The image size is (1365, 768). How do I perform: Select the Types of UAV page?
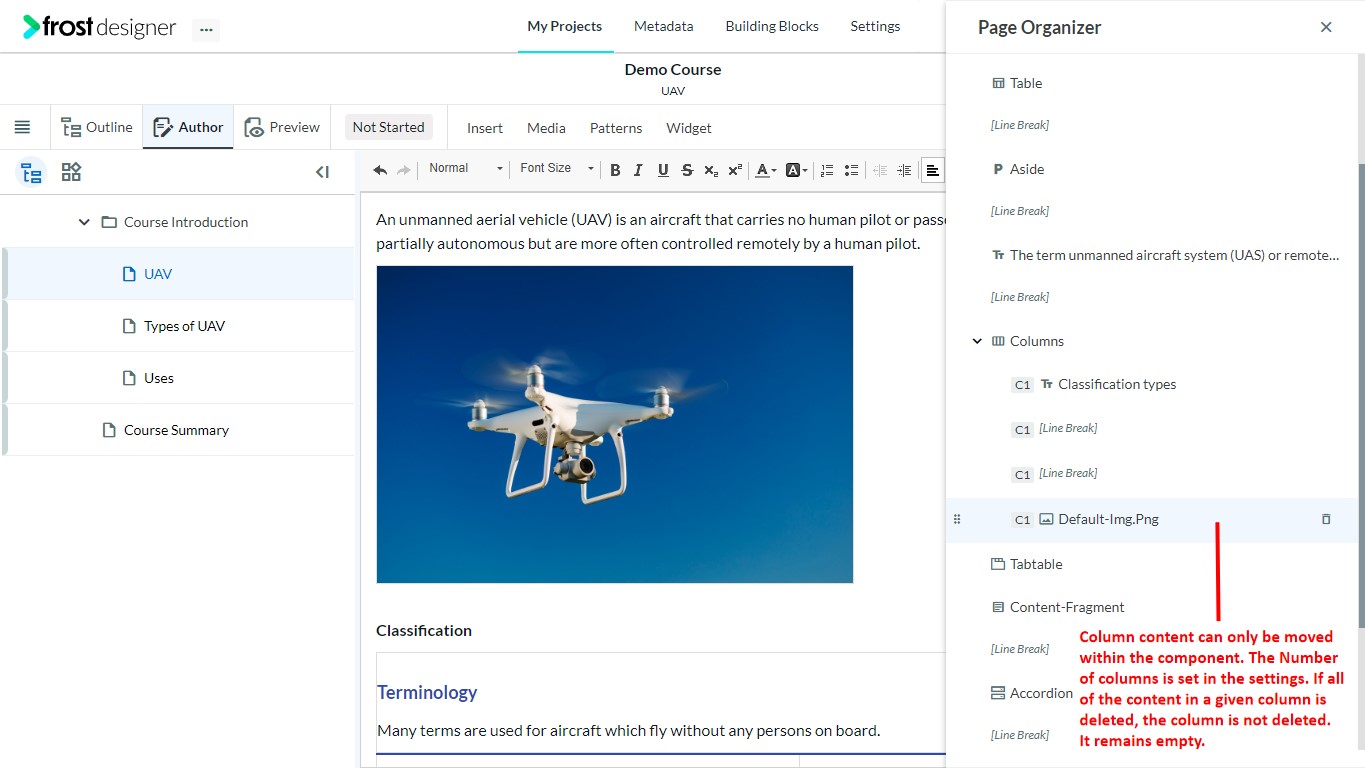click(x=180, y=326)
